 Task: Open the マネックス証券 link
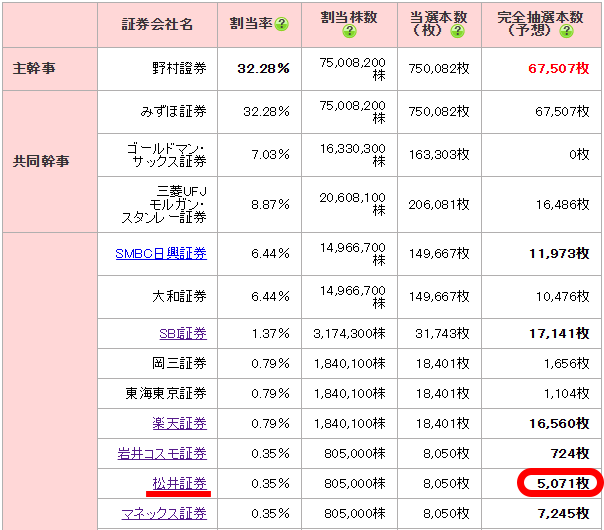(x=164, y=514)
